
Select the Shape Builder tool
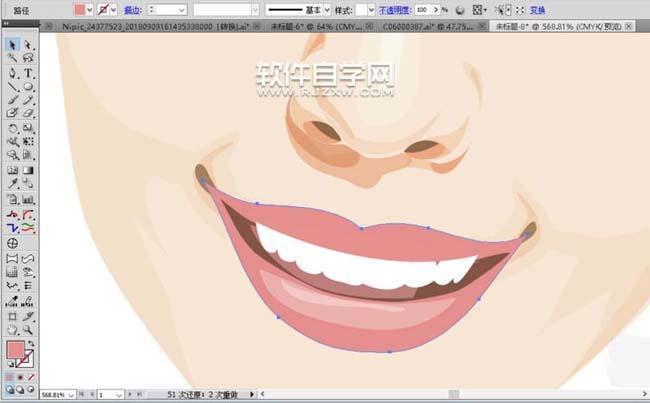[x=12, y=155]
